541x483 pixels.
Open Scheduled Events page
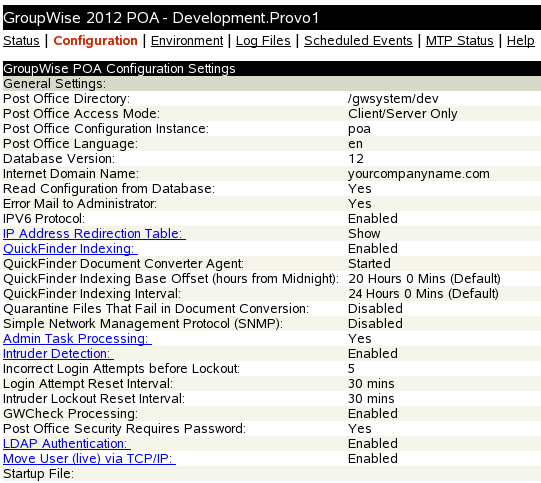358,41
